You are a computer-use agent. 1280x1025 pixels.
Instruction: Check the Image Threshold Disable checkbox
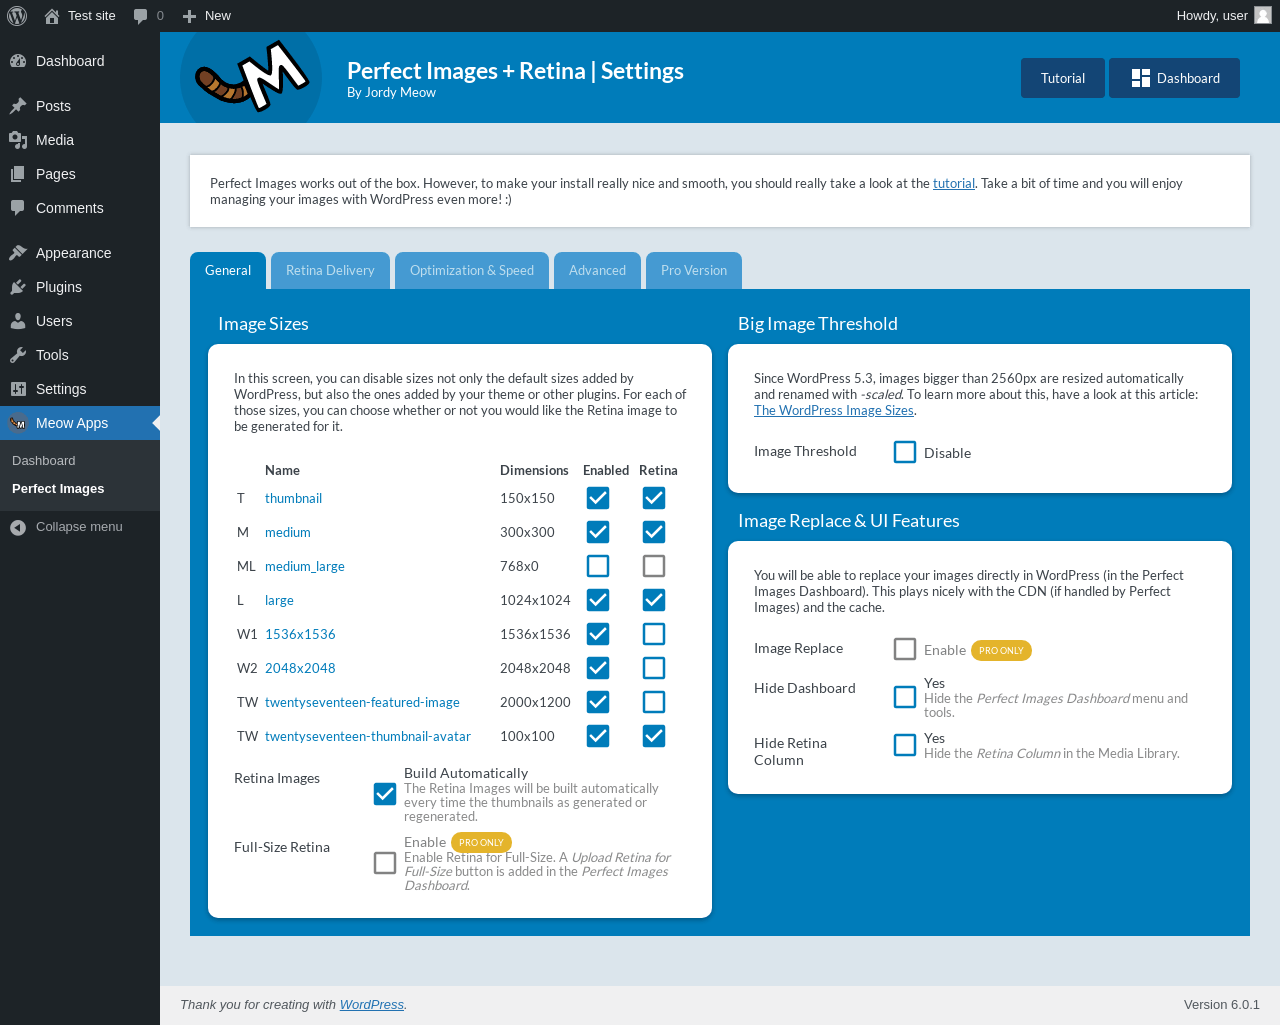tap(905, 452)
